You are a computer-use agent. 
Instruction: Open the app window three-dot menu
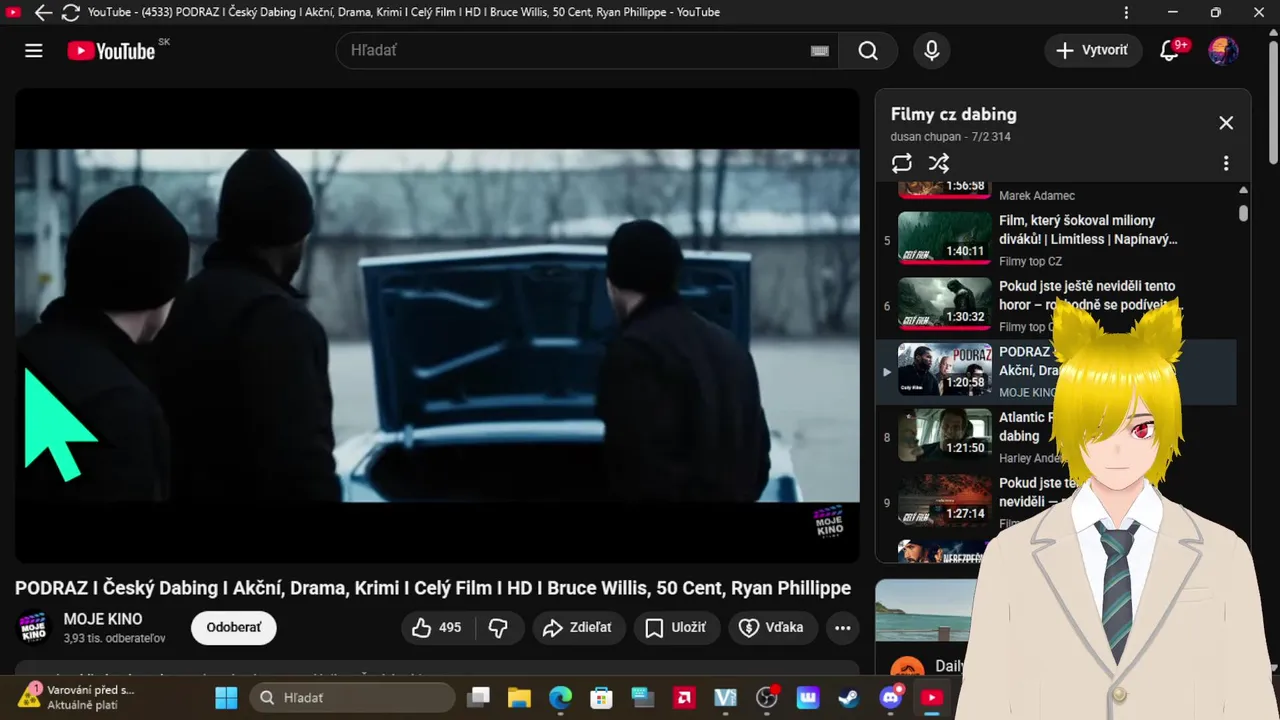point(1127,13)
